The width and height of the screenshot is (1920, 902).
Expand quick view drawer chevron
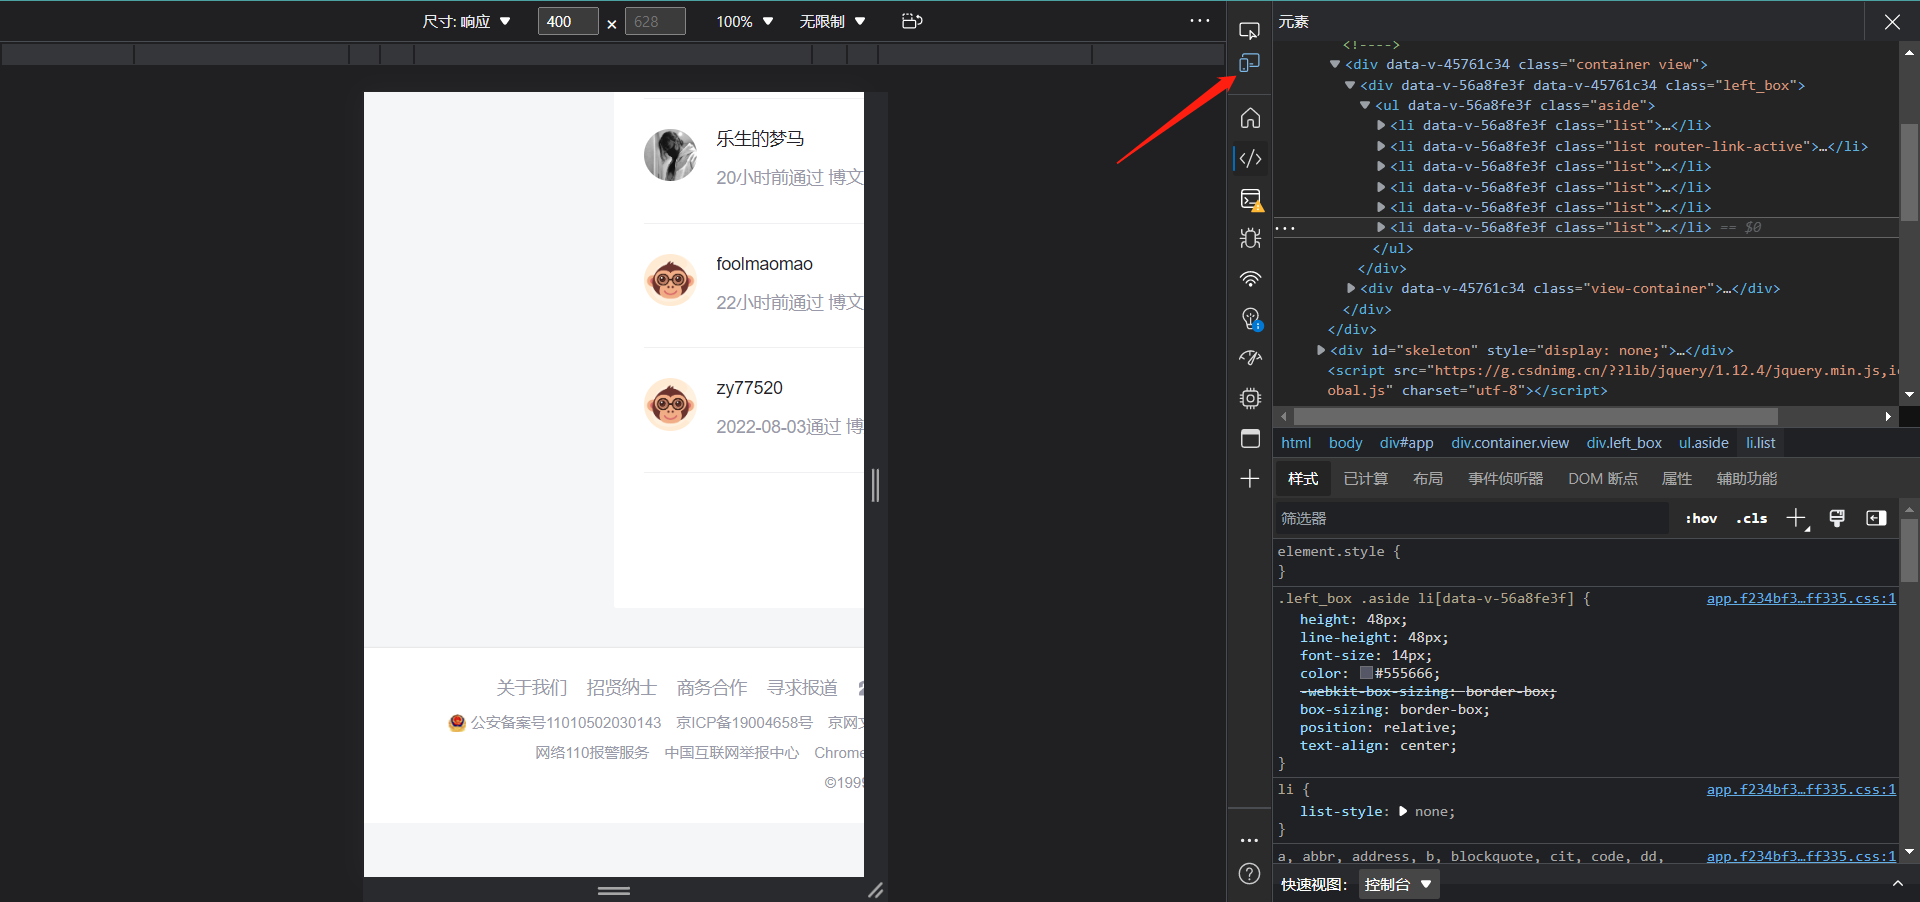tap(1897, 884)
